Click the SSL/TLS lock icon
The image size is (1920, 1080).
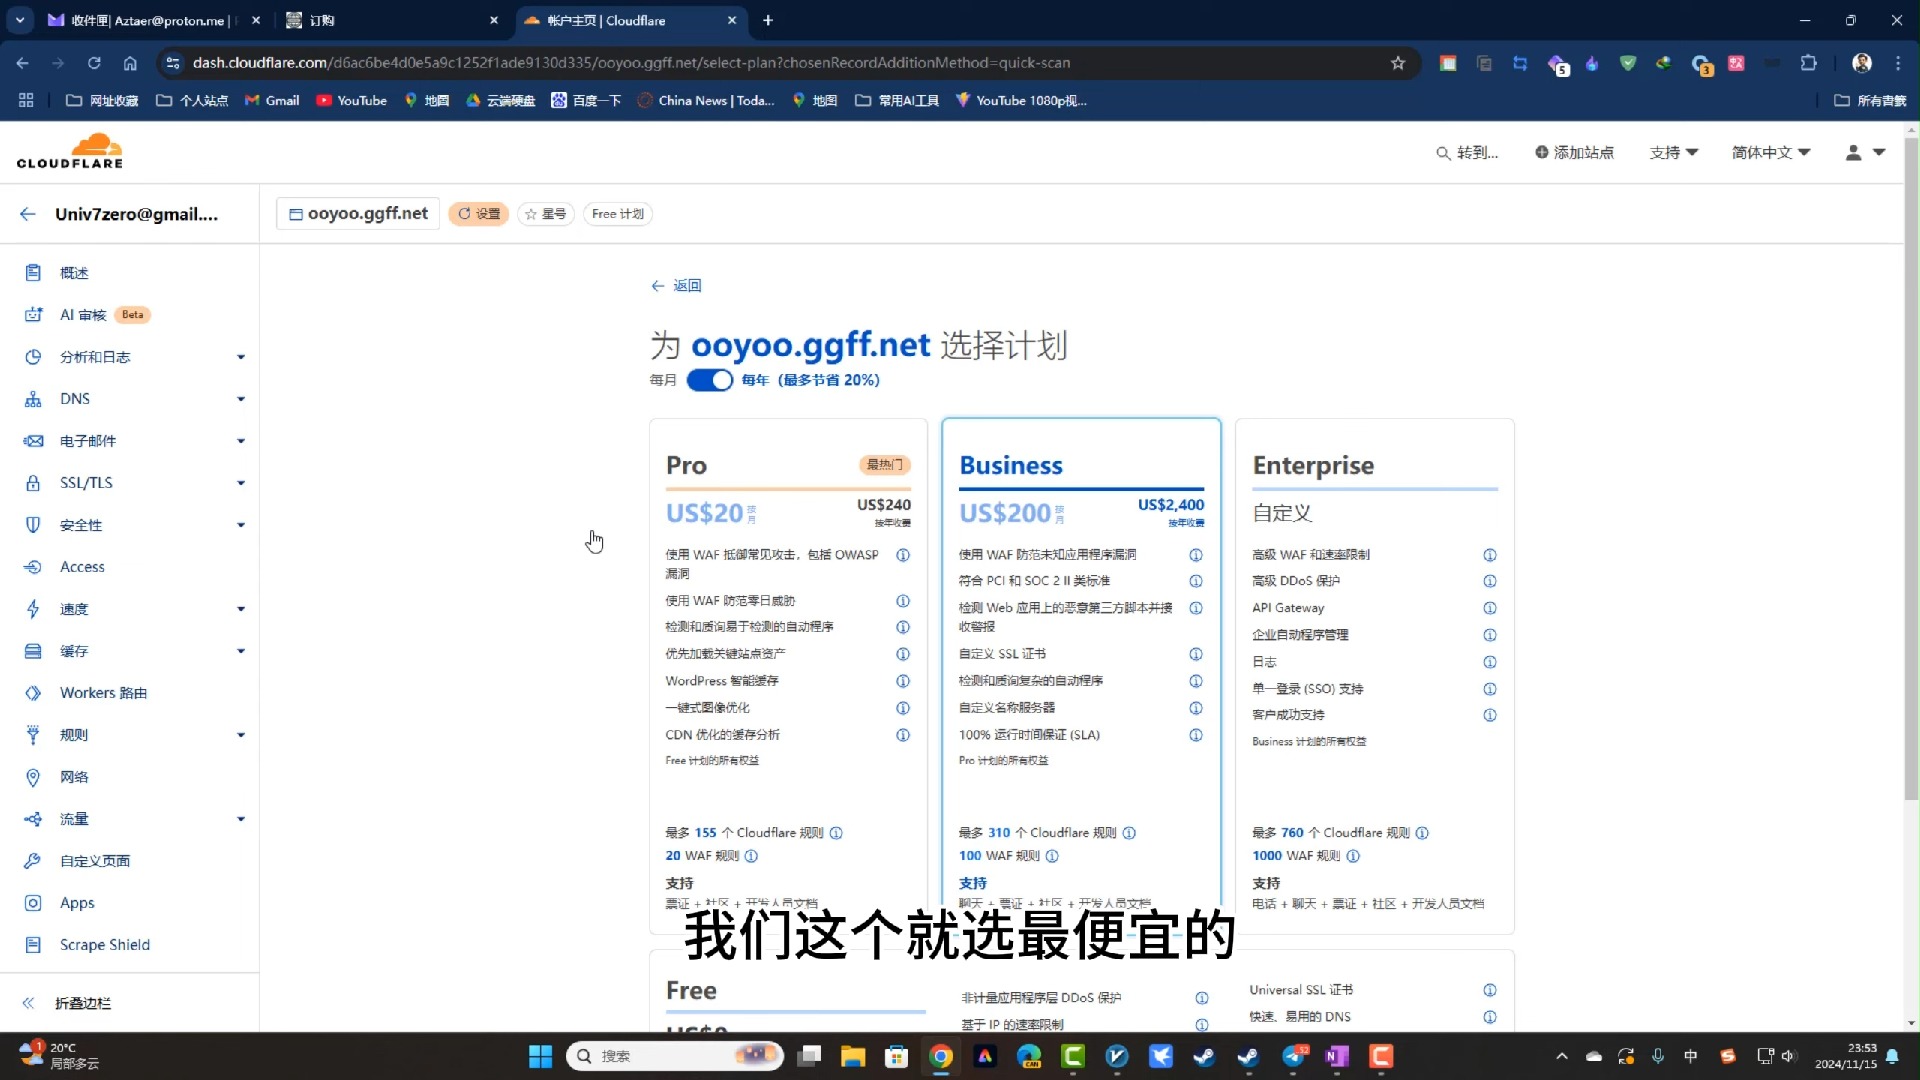point(33,483)
